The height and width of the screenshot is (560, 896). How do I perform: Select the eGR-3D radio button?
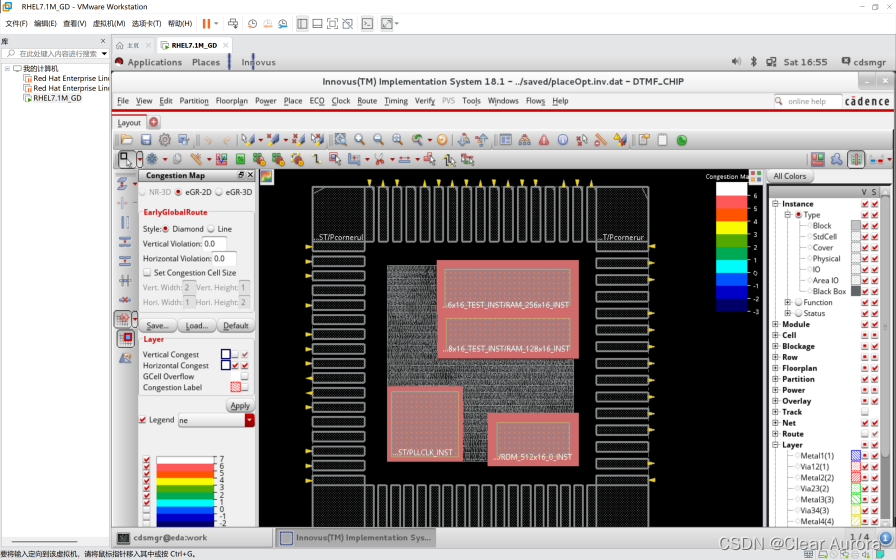pos(219,192)
